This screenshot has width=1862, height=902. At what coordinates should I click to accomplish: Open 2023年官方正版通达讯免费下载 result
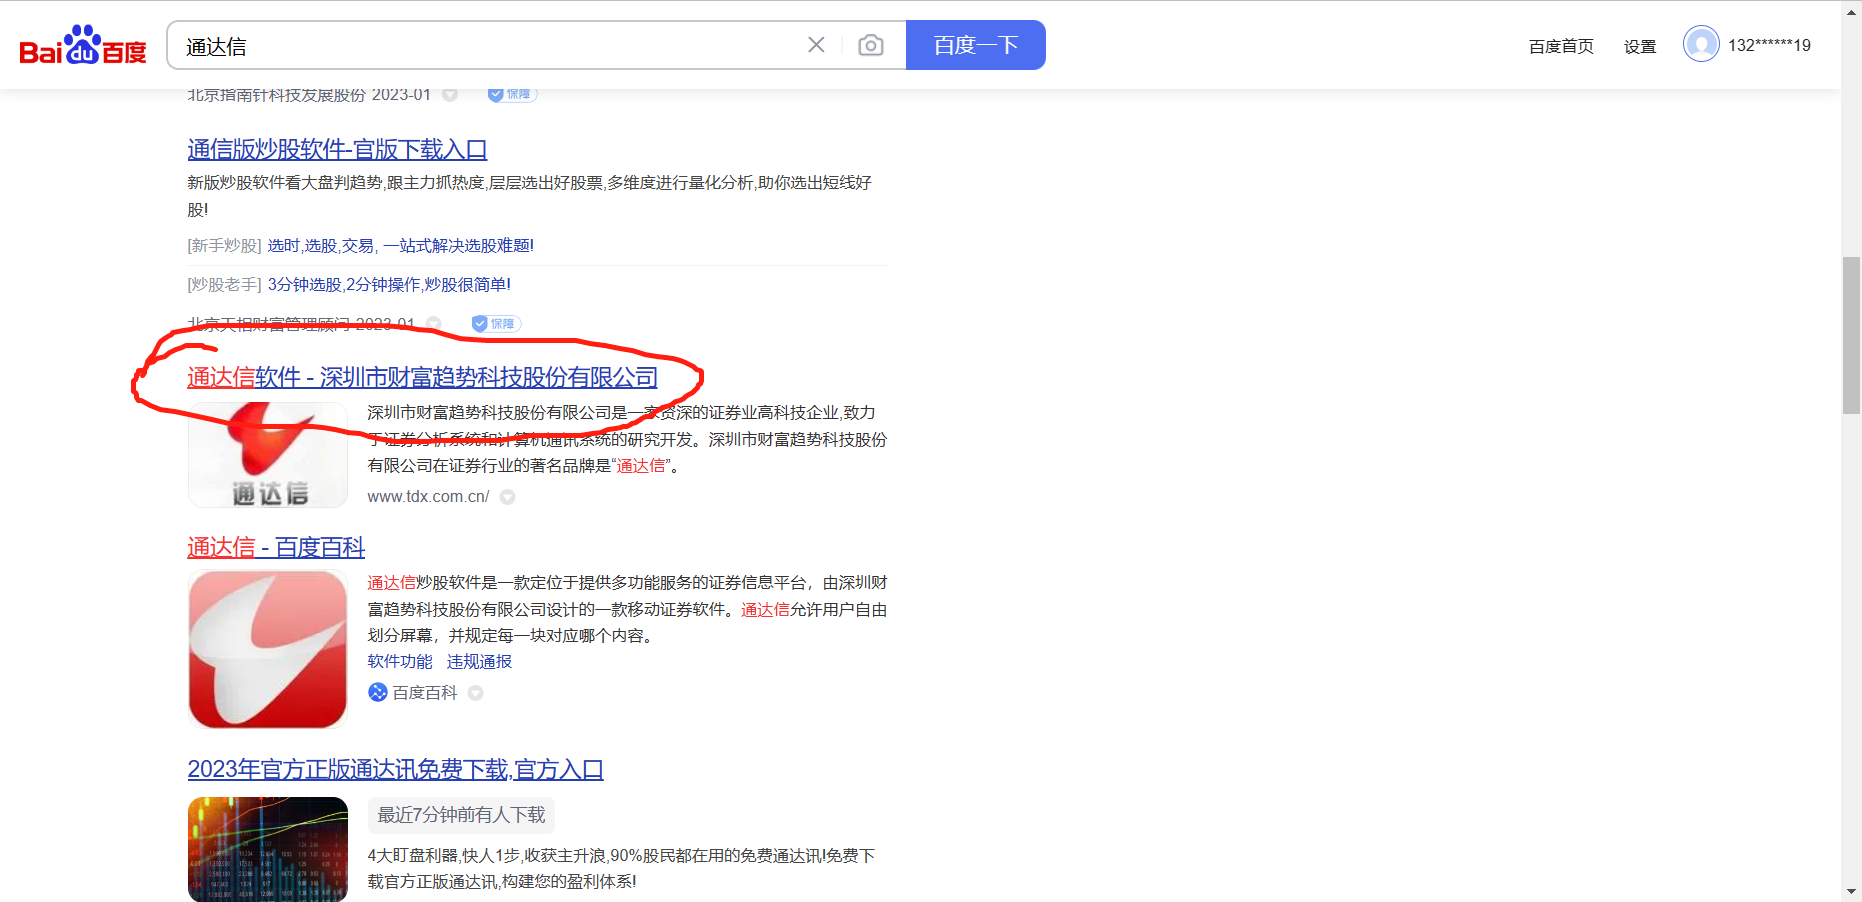tap(395, 770)
